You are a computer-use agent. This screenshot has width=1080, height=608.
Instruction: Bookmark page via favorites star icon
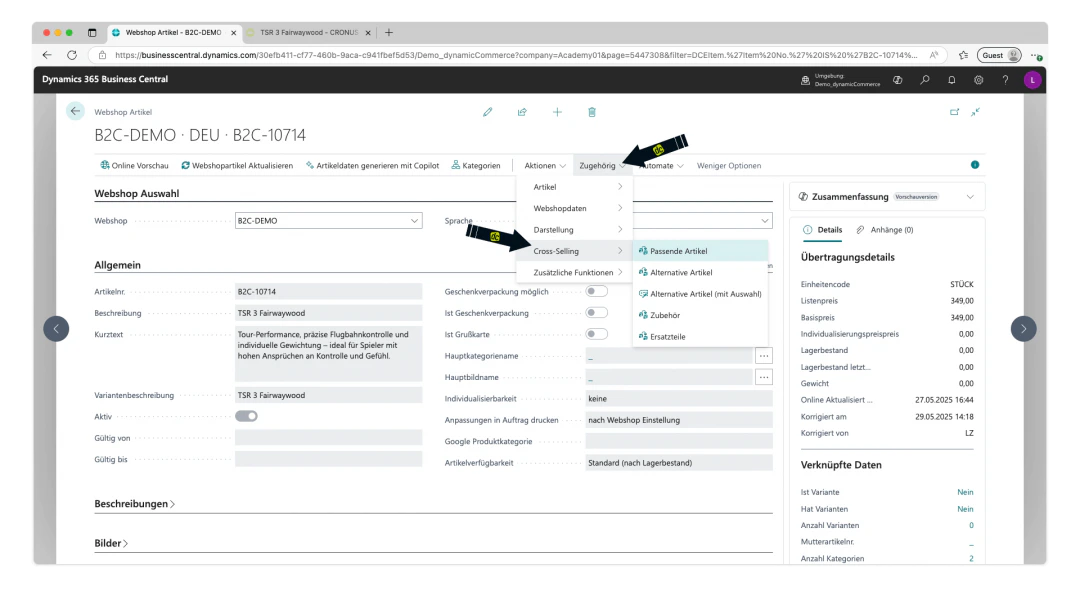pyautogui.click(x=963, y=55)
